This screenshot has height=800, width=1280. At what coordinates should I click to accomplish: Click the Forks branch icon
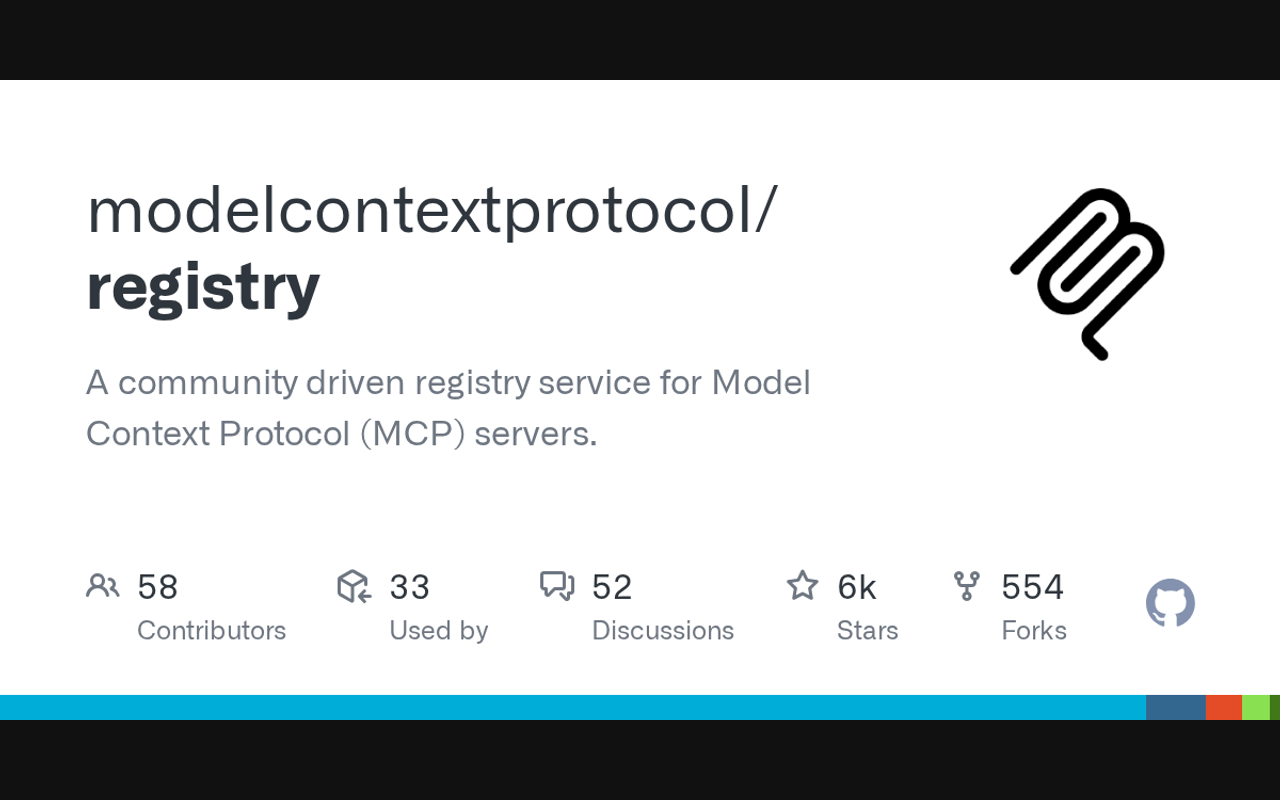point(966,586)
